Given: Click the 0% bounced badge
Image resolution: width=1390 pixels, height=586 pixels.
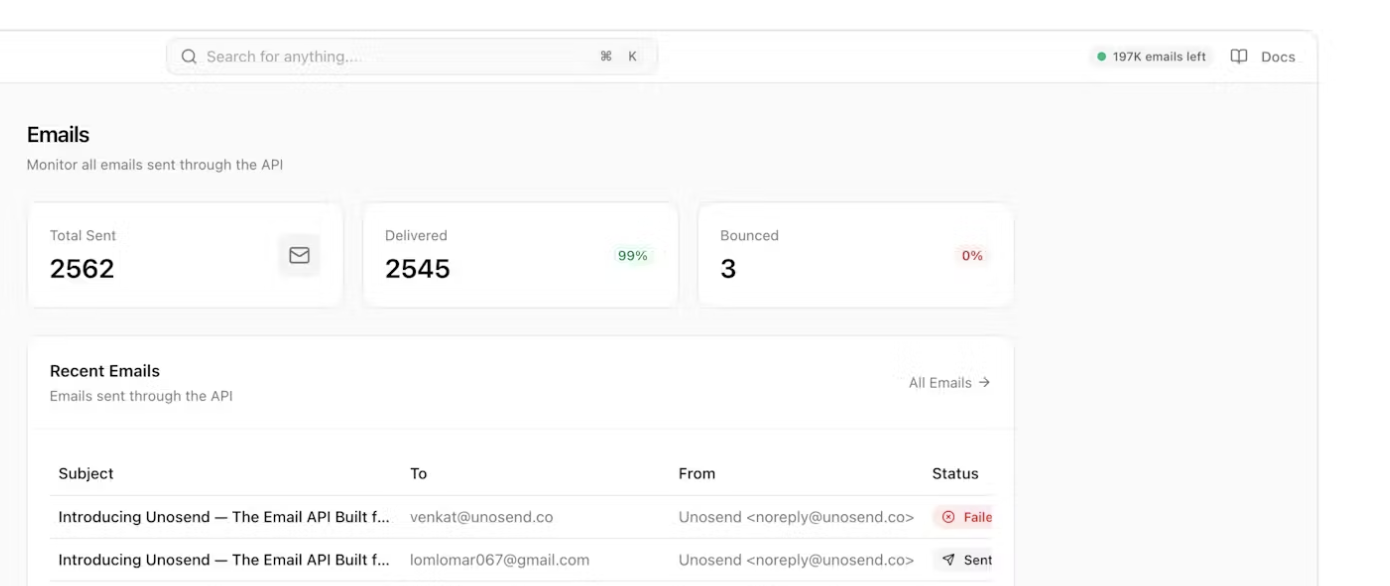Looking at the screenshot, I should [x=972, y=256].
